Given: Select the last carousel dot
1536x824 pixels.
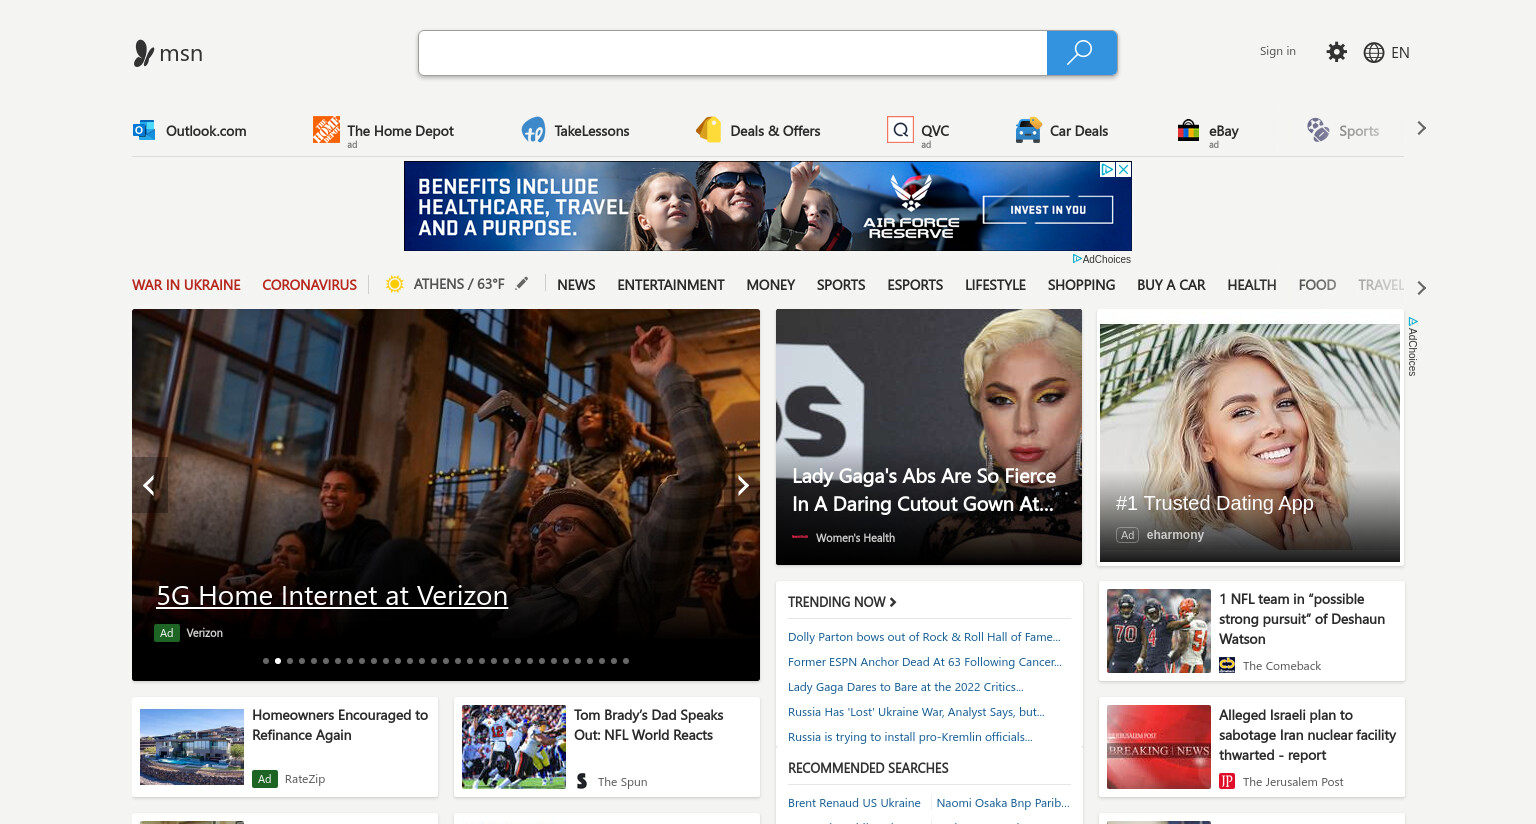Looking at the screenshot, I should pyautogui.click(x=626, y=661).
